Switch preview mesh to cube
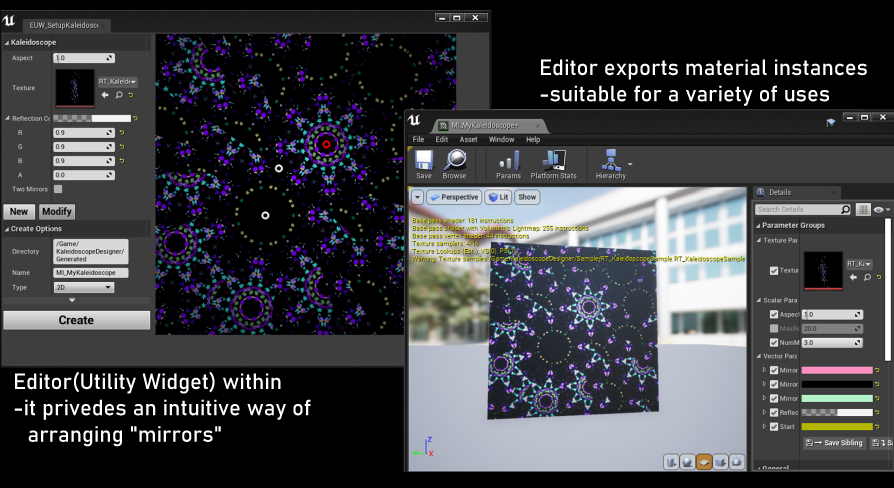The height and width of the screenshot is (488, 894). coord(720,461)
